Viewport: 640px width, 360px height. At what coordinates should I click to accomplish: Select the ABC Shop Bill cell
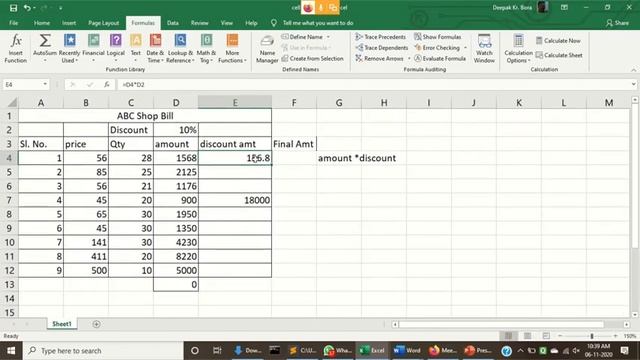click(145, 116)
